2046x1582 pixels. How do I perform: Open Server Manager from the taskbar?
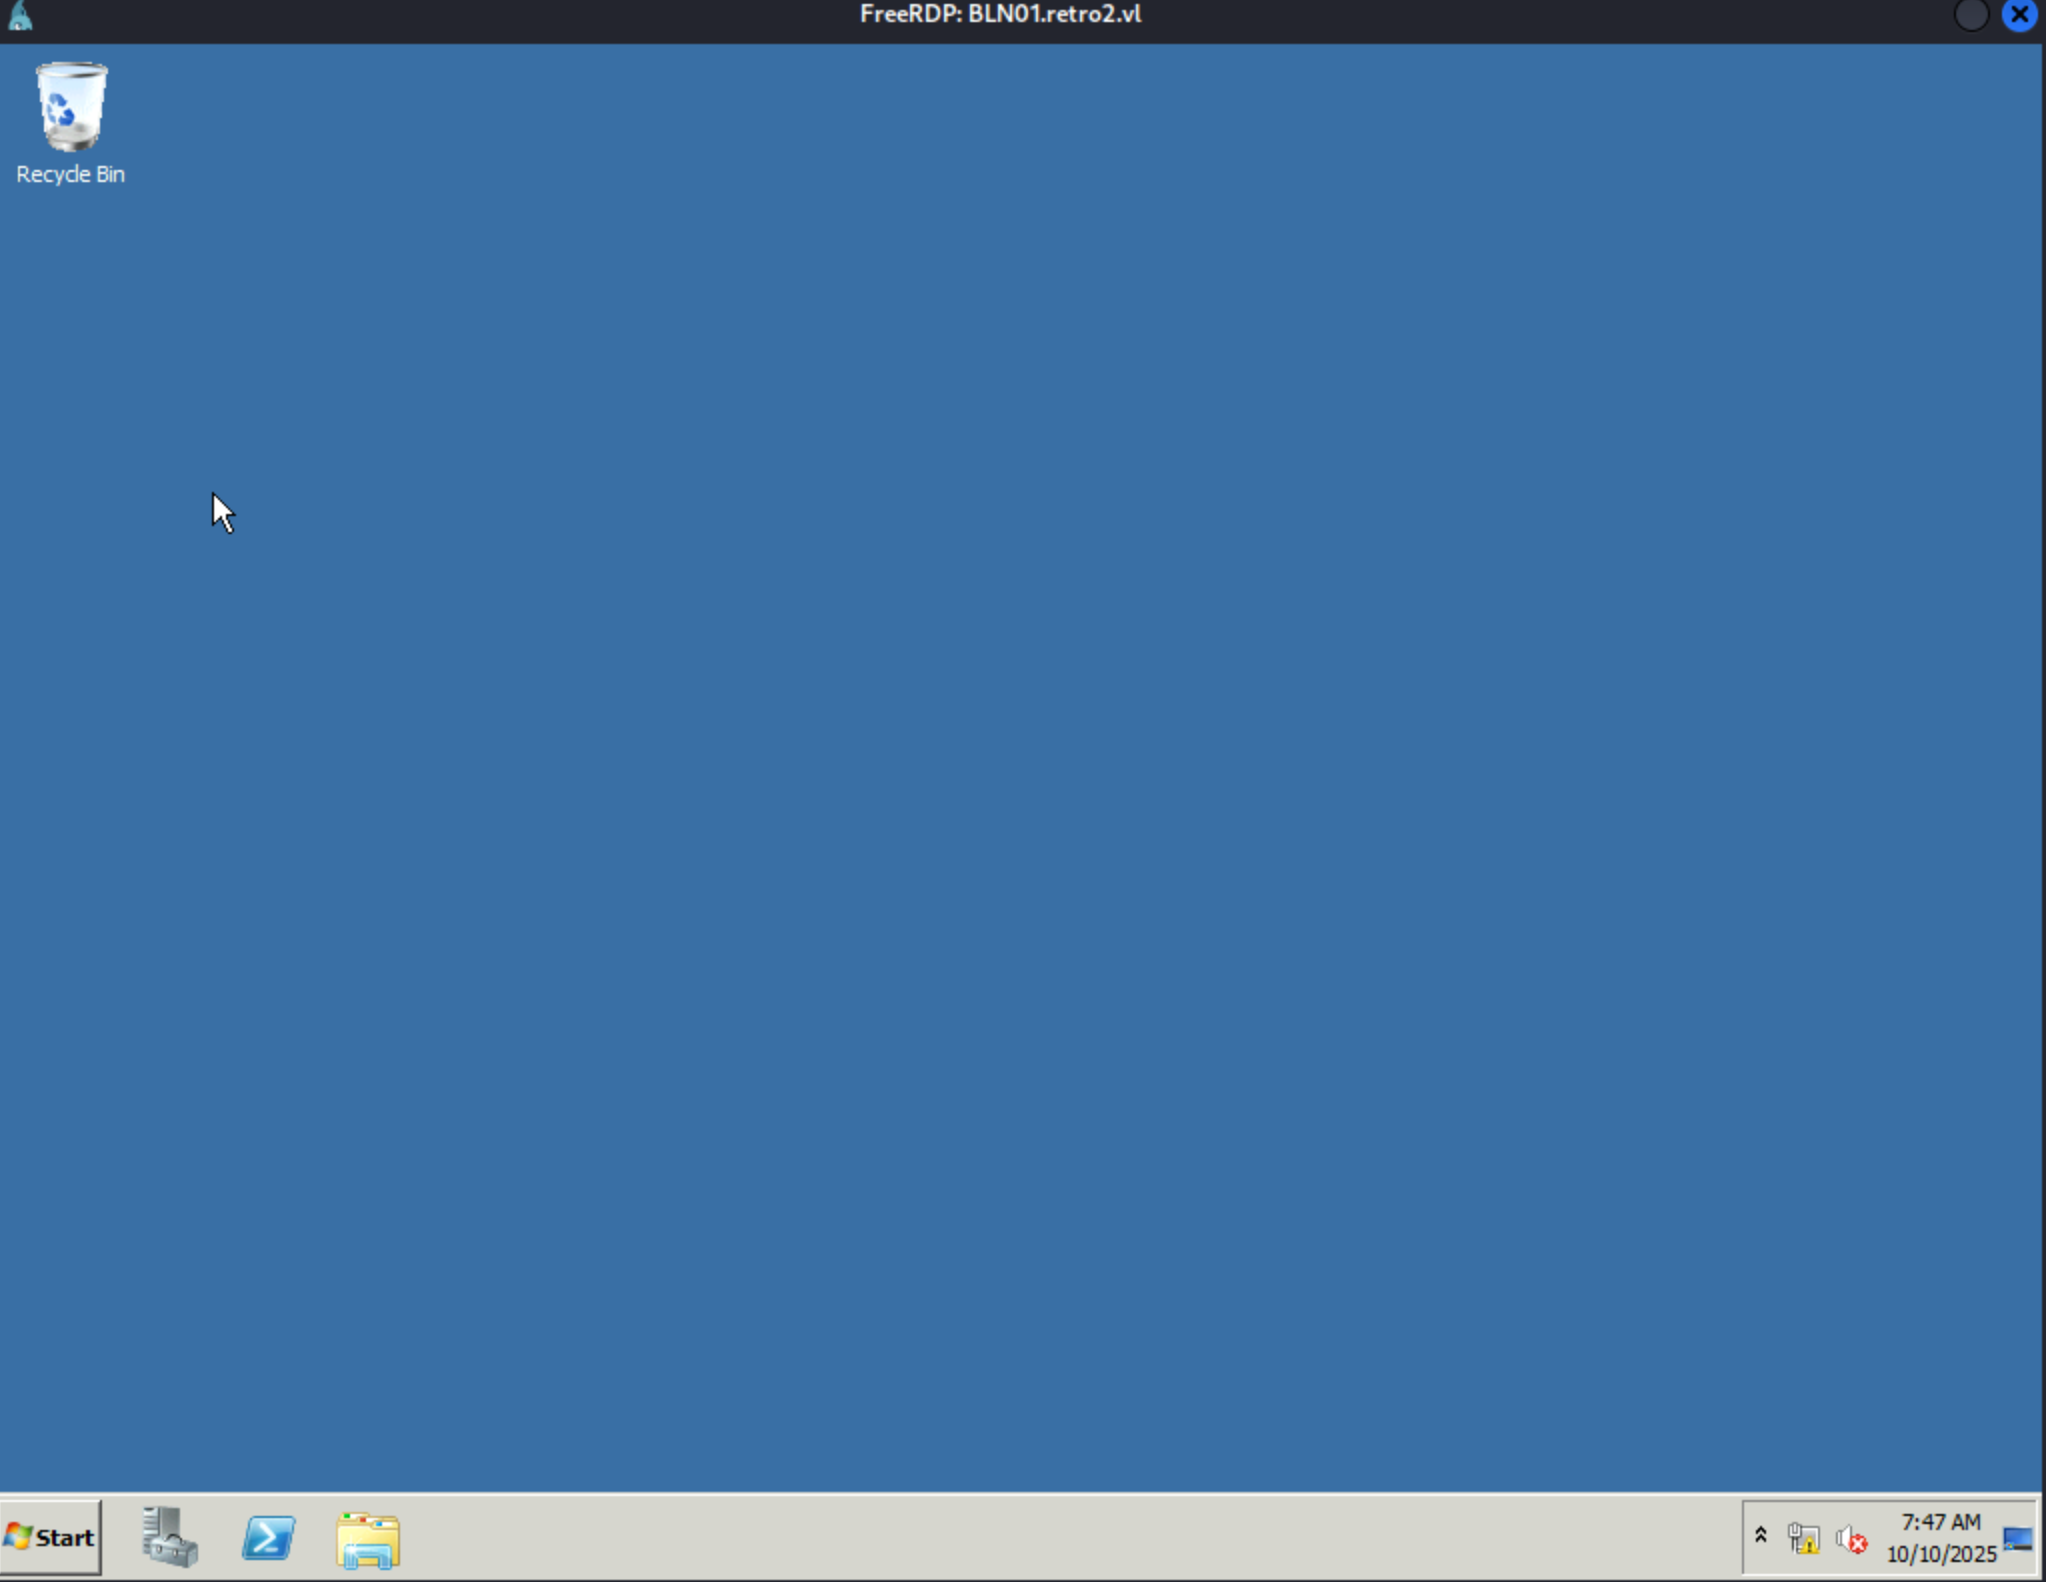click(x=169, y=1537)
